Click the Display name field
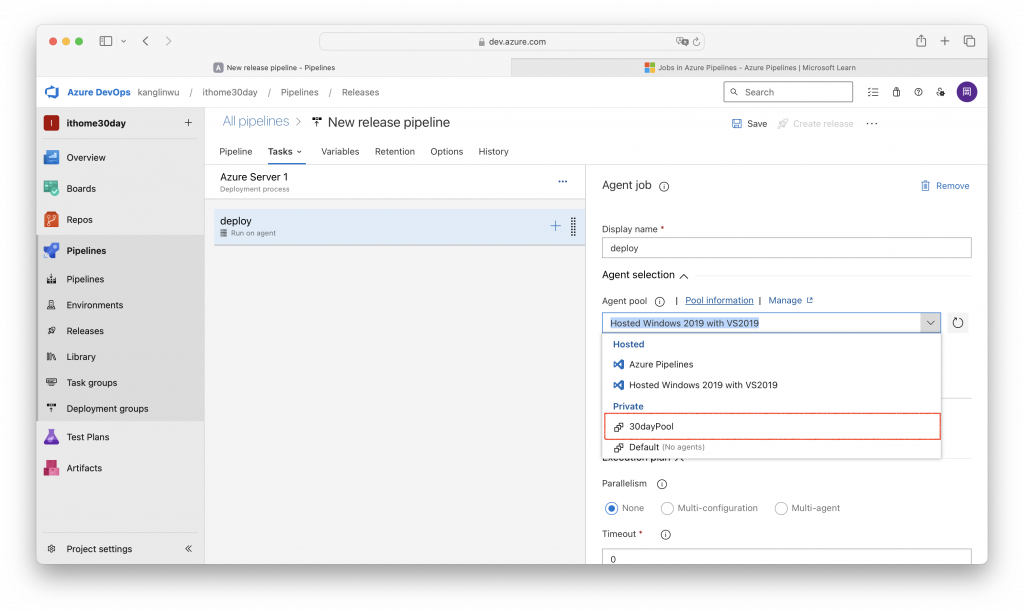This screenshot has width=1024, height=612. [786, 248]
